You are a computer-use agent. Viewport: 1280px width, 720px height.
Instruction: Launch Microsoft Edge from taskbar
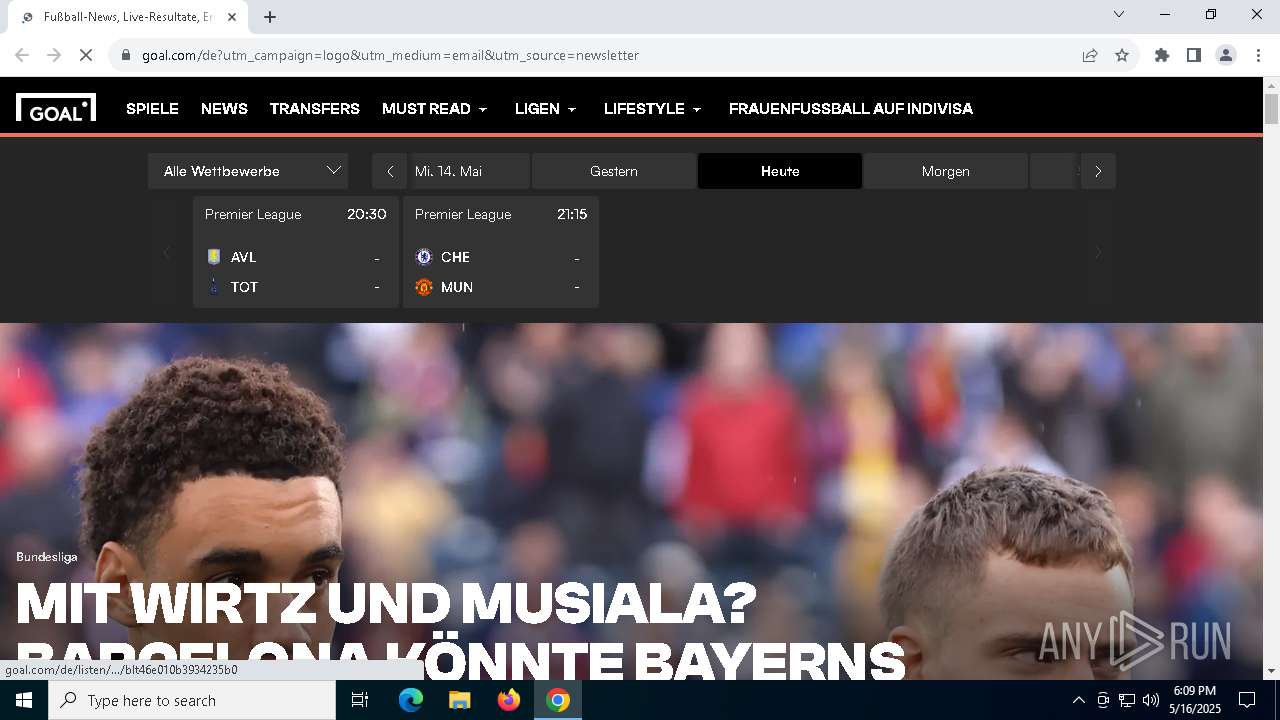(x=411, y=700)
